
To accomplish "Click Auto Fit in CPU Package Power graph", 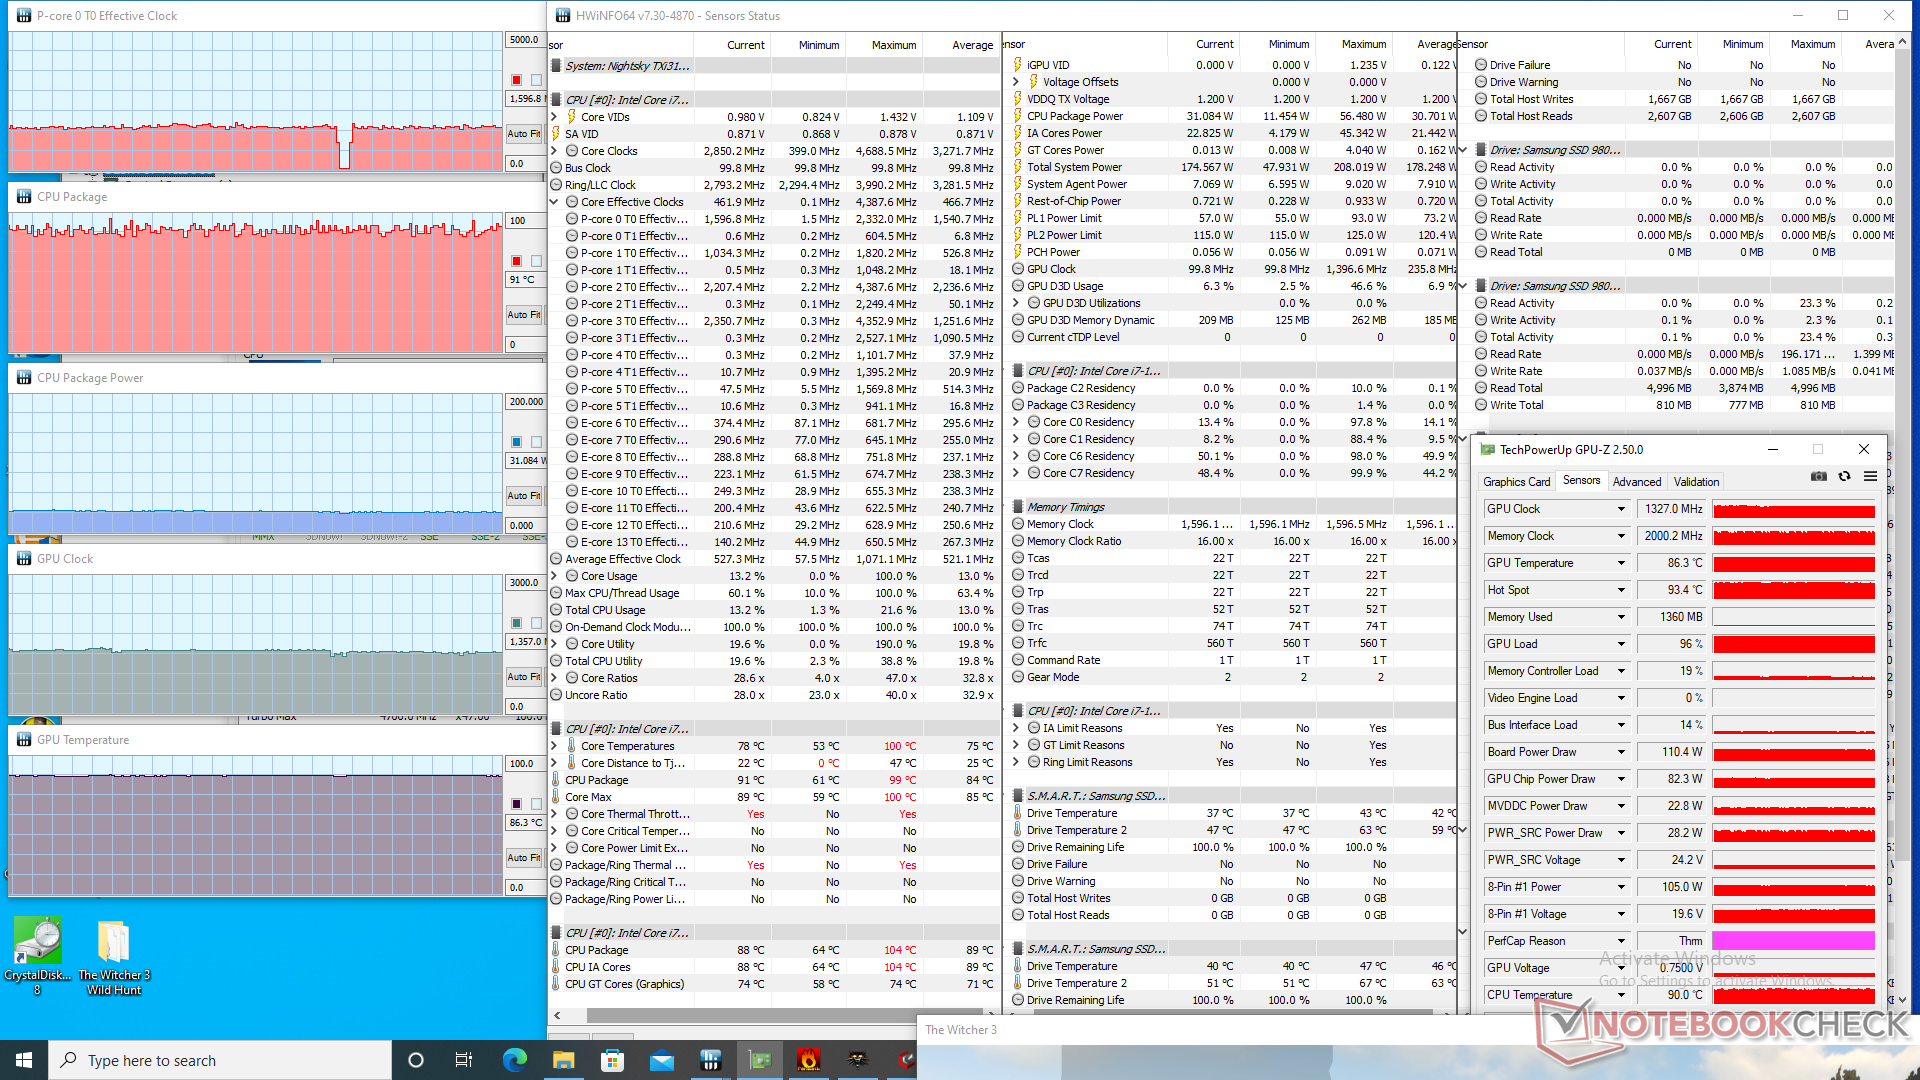I will coord(523,496).
